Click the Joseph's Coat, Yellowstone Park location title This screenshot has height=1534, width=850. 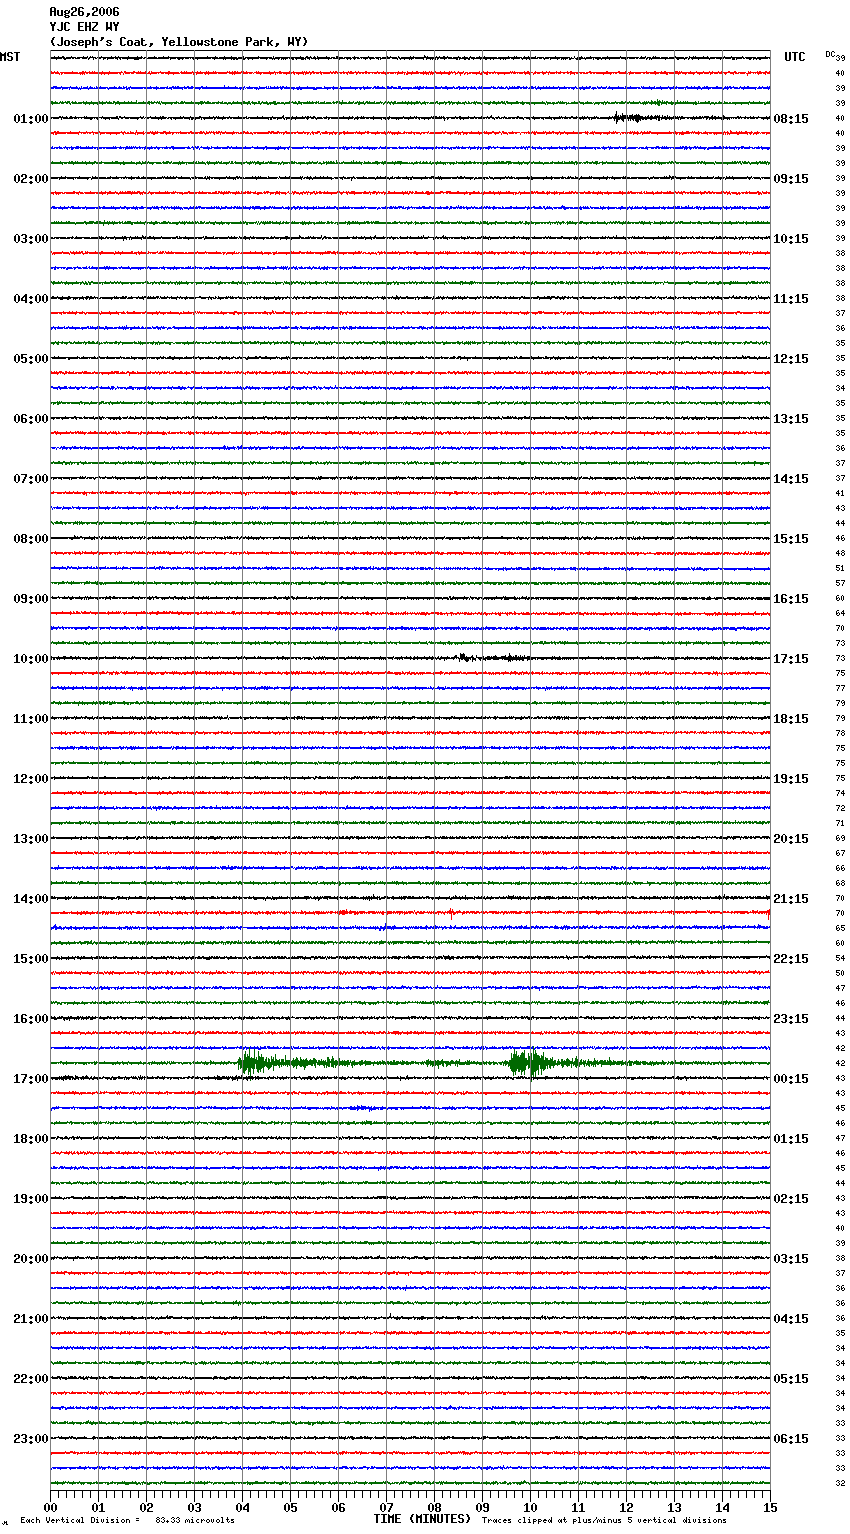[x=179, y=42]
